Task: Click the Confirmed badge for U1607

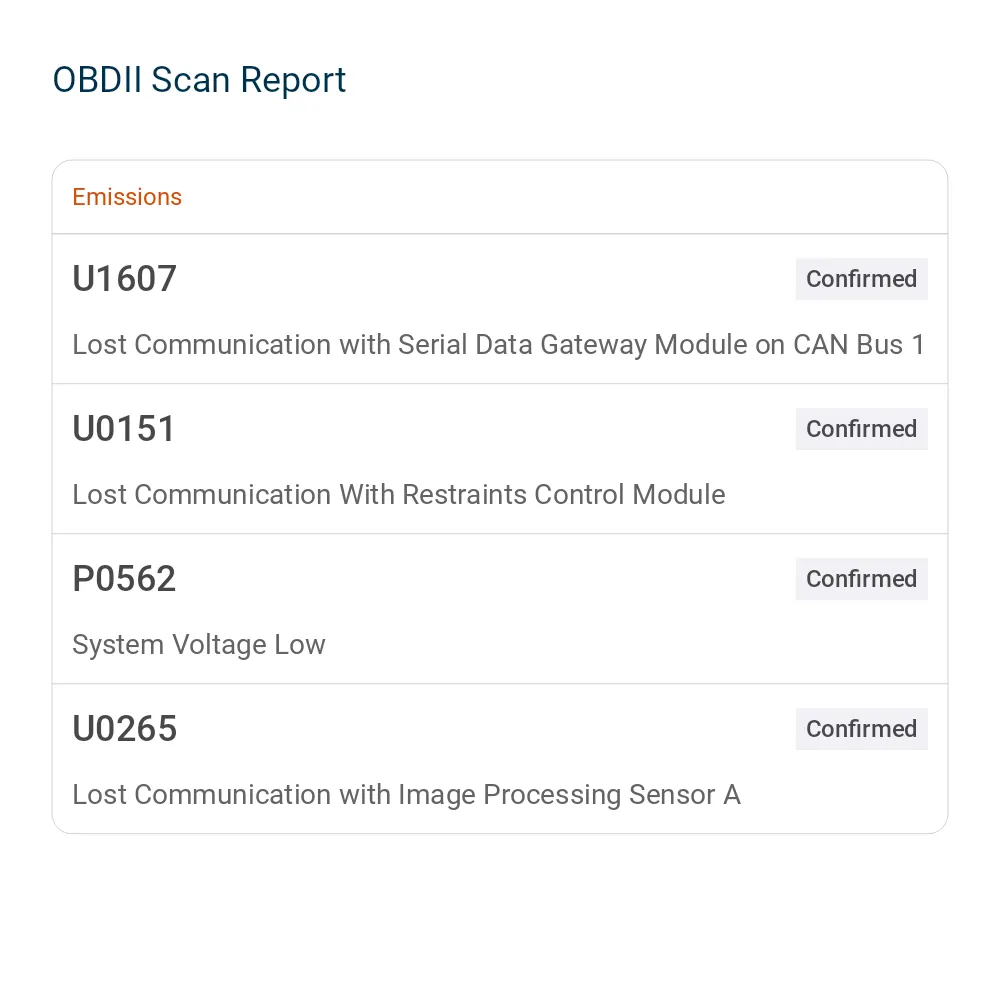Action: [x=861, y=279]
